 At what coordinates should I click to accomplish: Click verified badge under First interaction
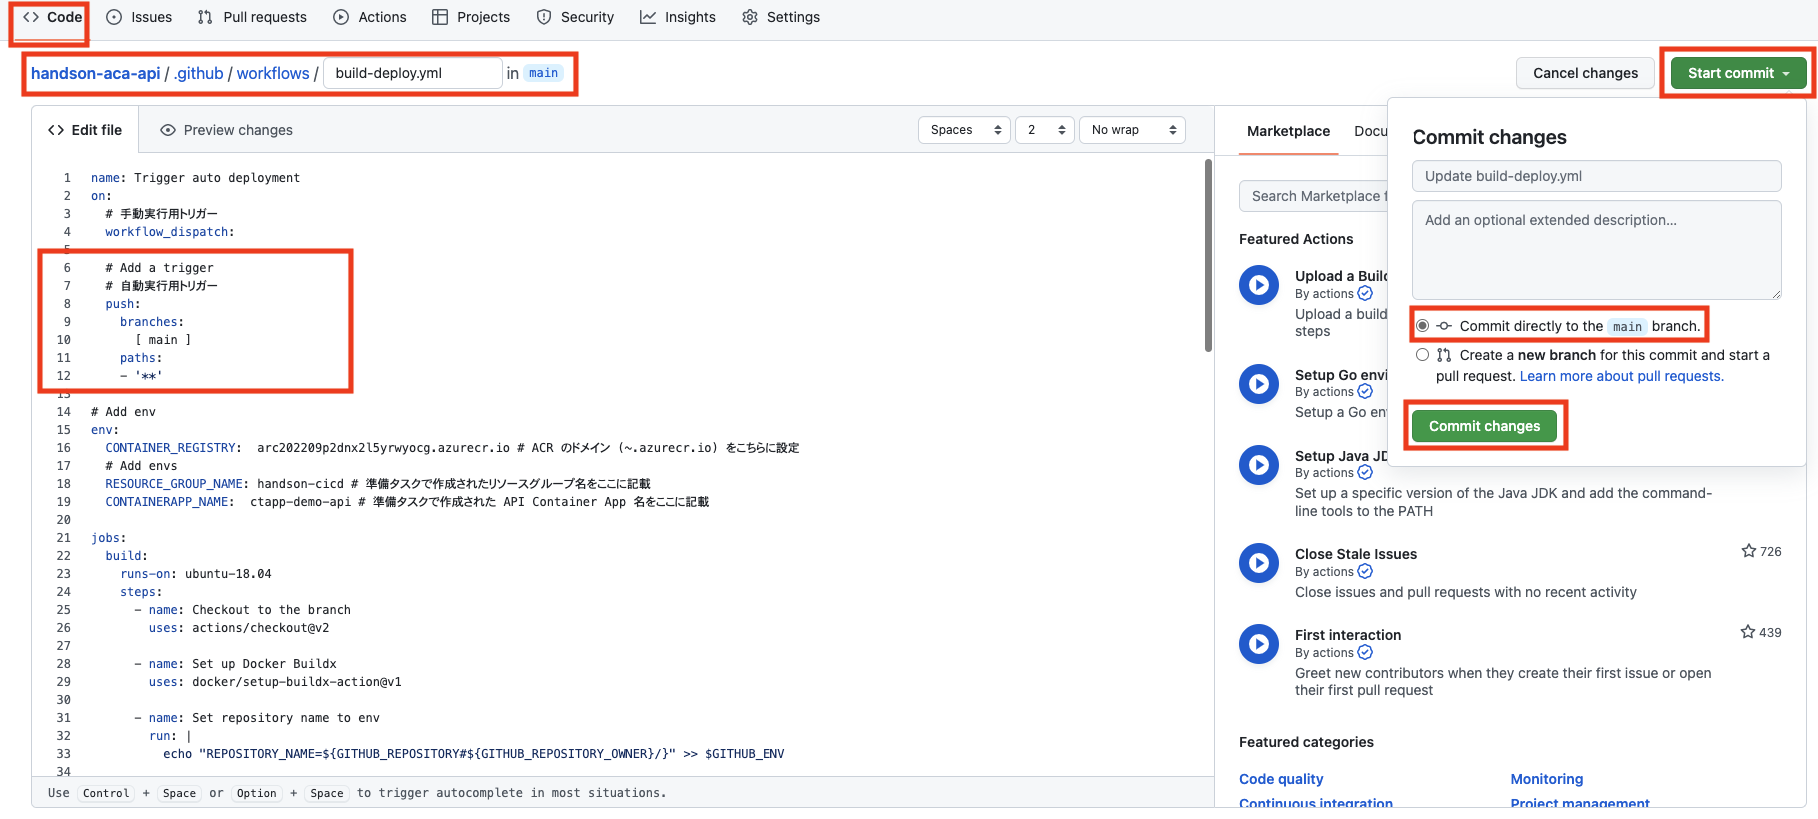(1365, 653)
